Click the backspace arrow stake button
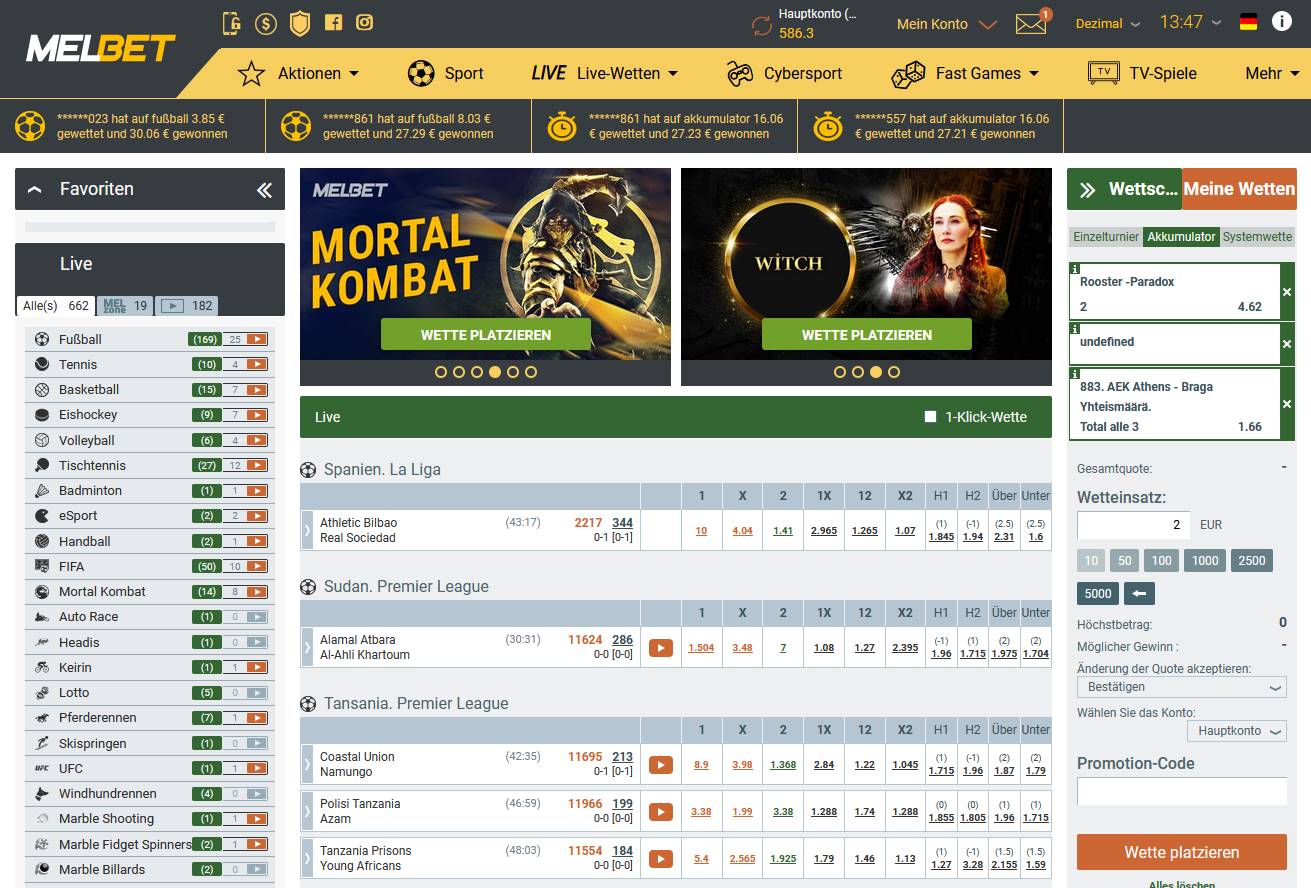 (1139, 593)
